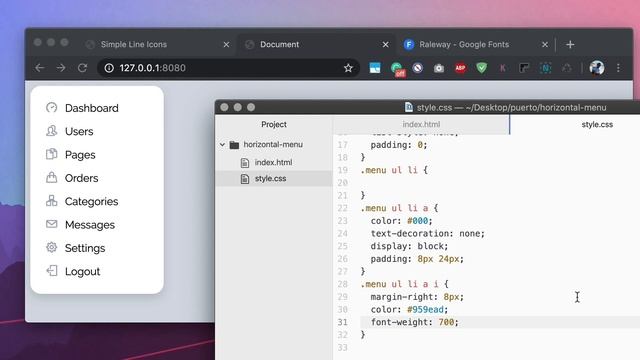
Task: Open new browser tab with plus
Action: click(x=570, y=44)
